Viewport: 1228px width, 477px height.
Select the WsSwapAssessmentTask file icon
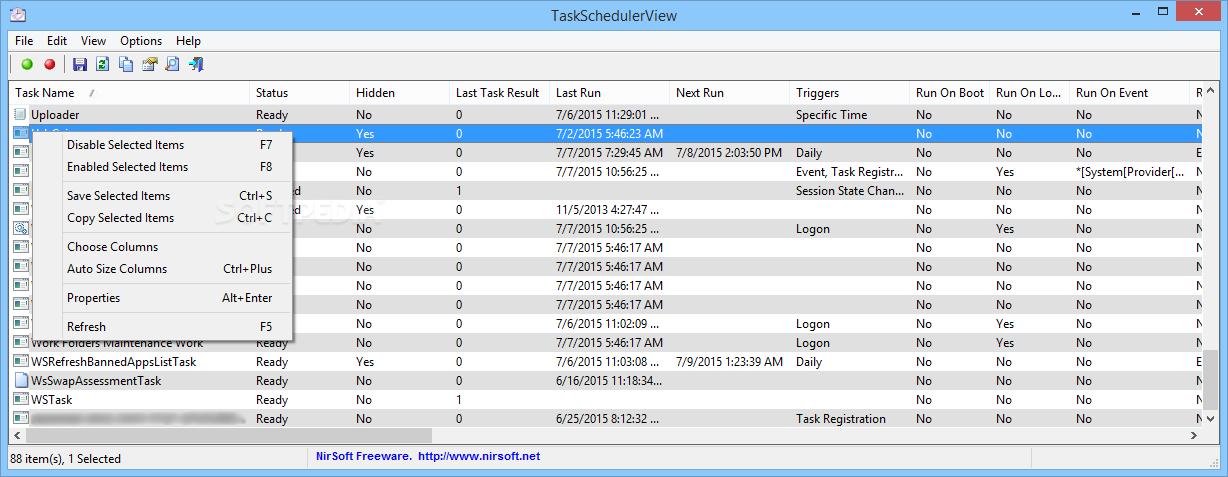point(21,381)
